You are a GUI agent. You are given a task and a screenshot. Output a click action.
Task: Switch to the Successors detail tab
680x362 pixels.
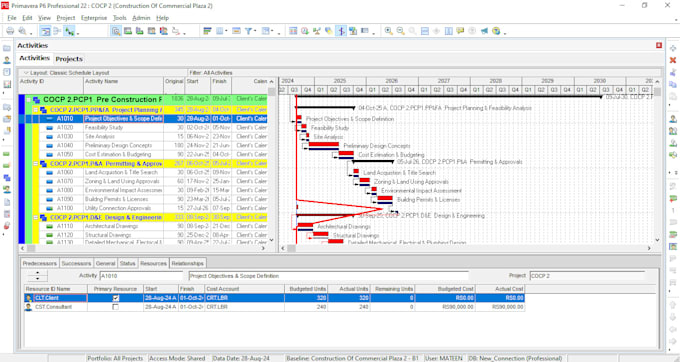click(x=76, y=263)
